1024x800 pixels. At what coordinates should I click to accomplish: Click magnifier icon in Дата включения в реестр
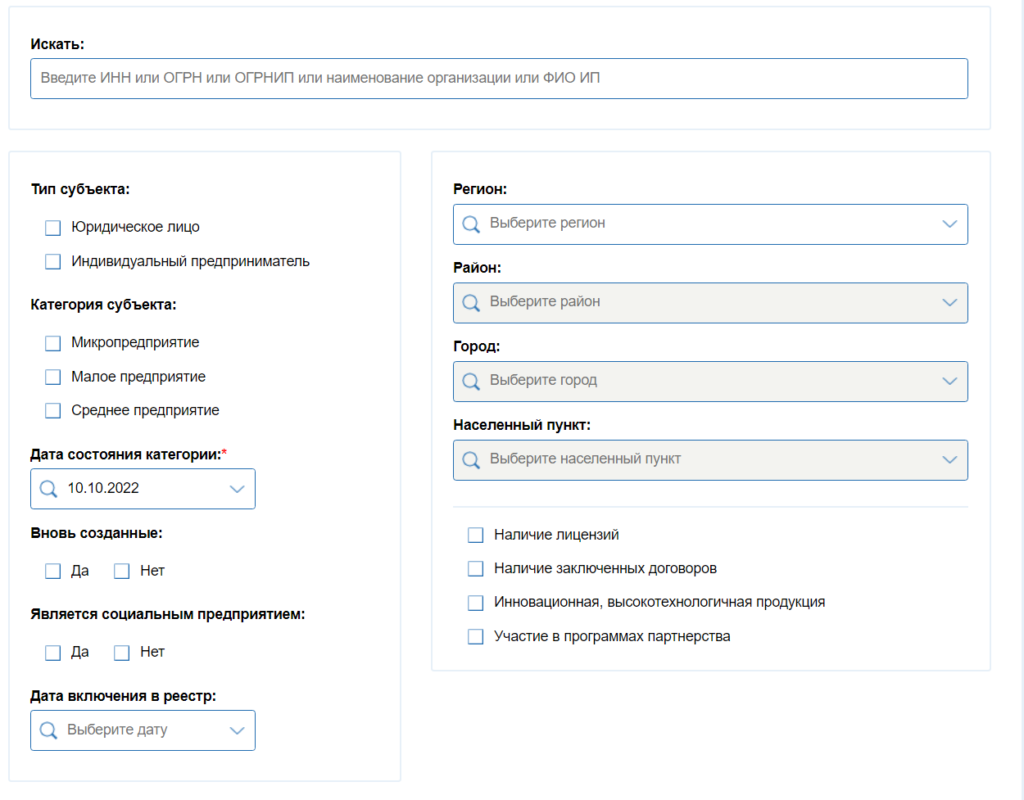click(x=48, y=730)
